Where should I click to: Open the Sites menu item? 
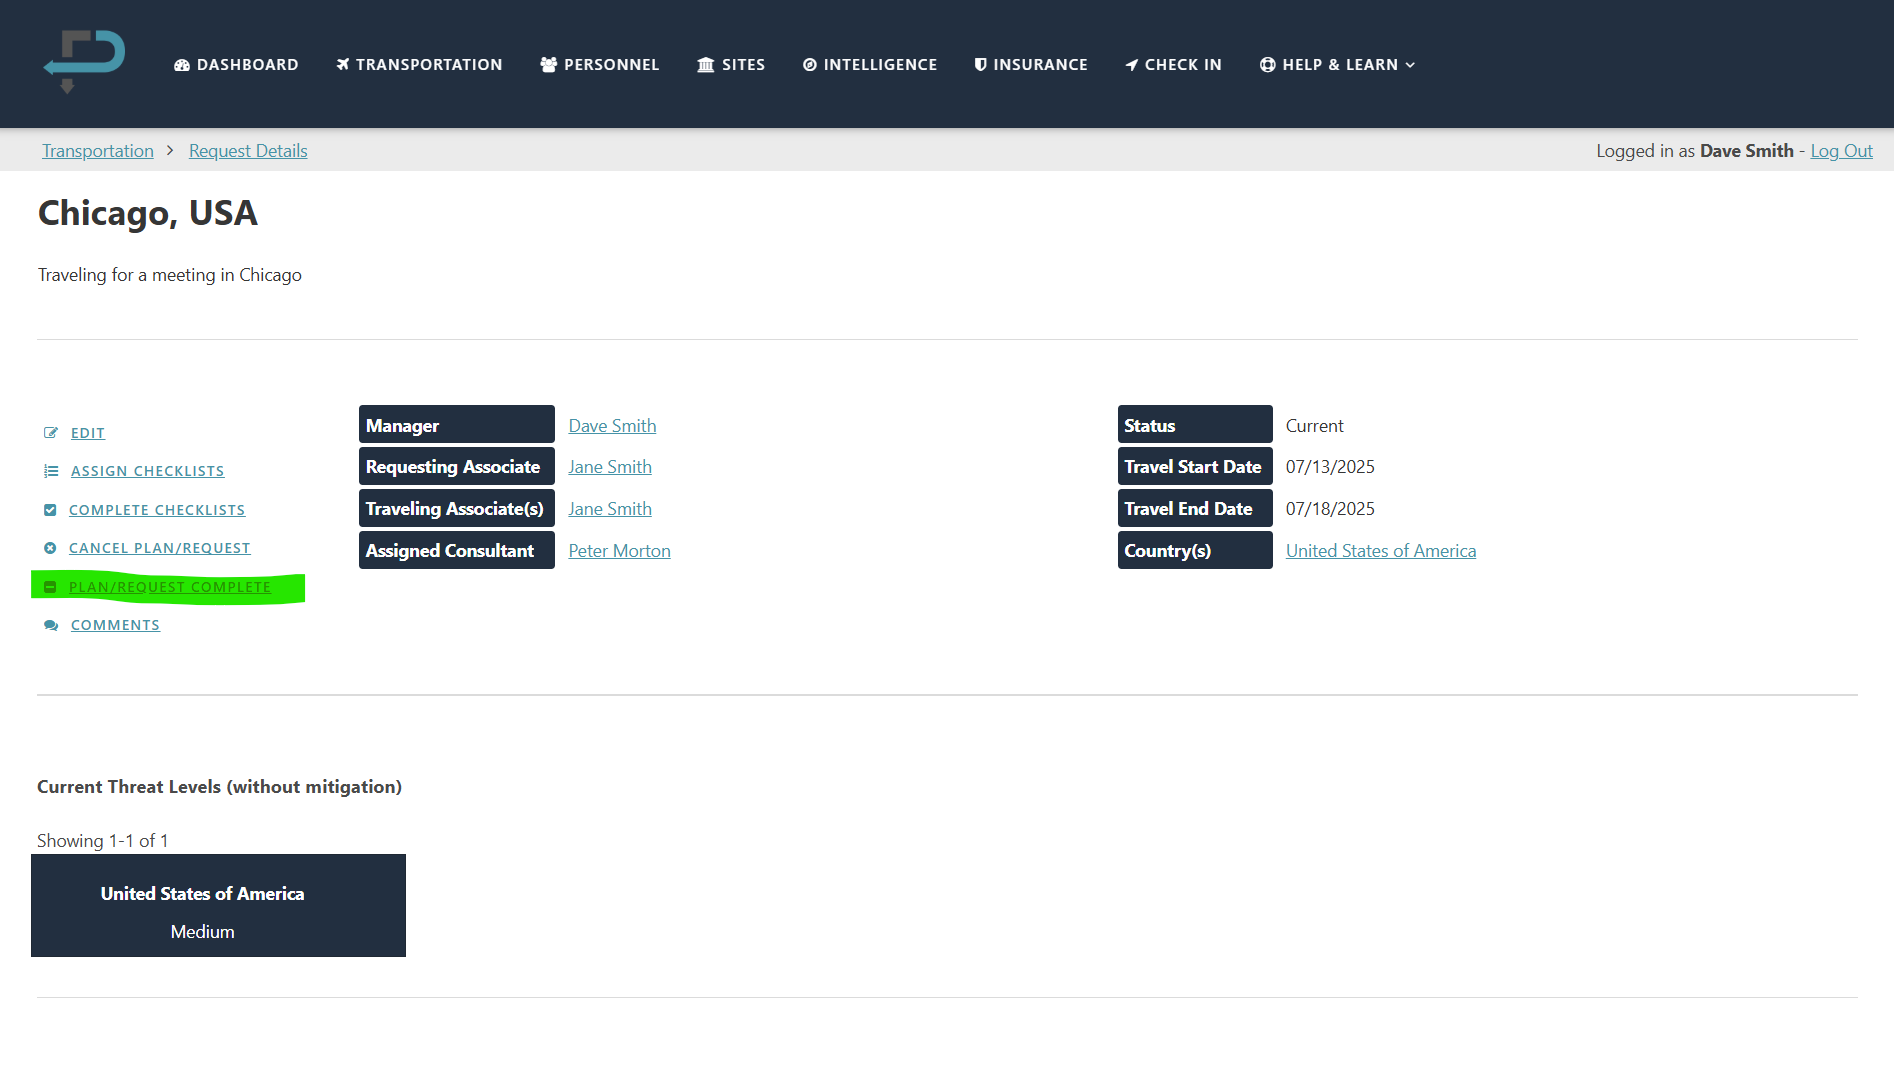[x=731, y=65]
